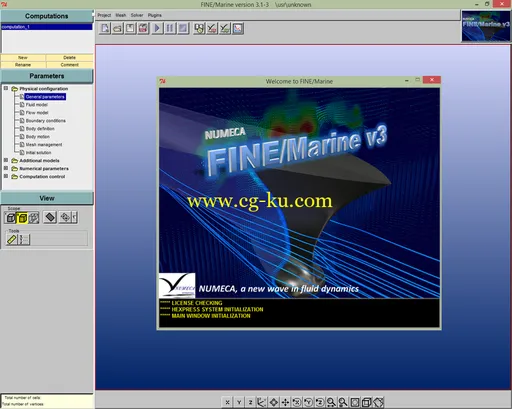Select the diamond scrolling view icon
Screen dimensions: 512x409
click(274, 402)
